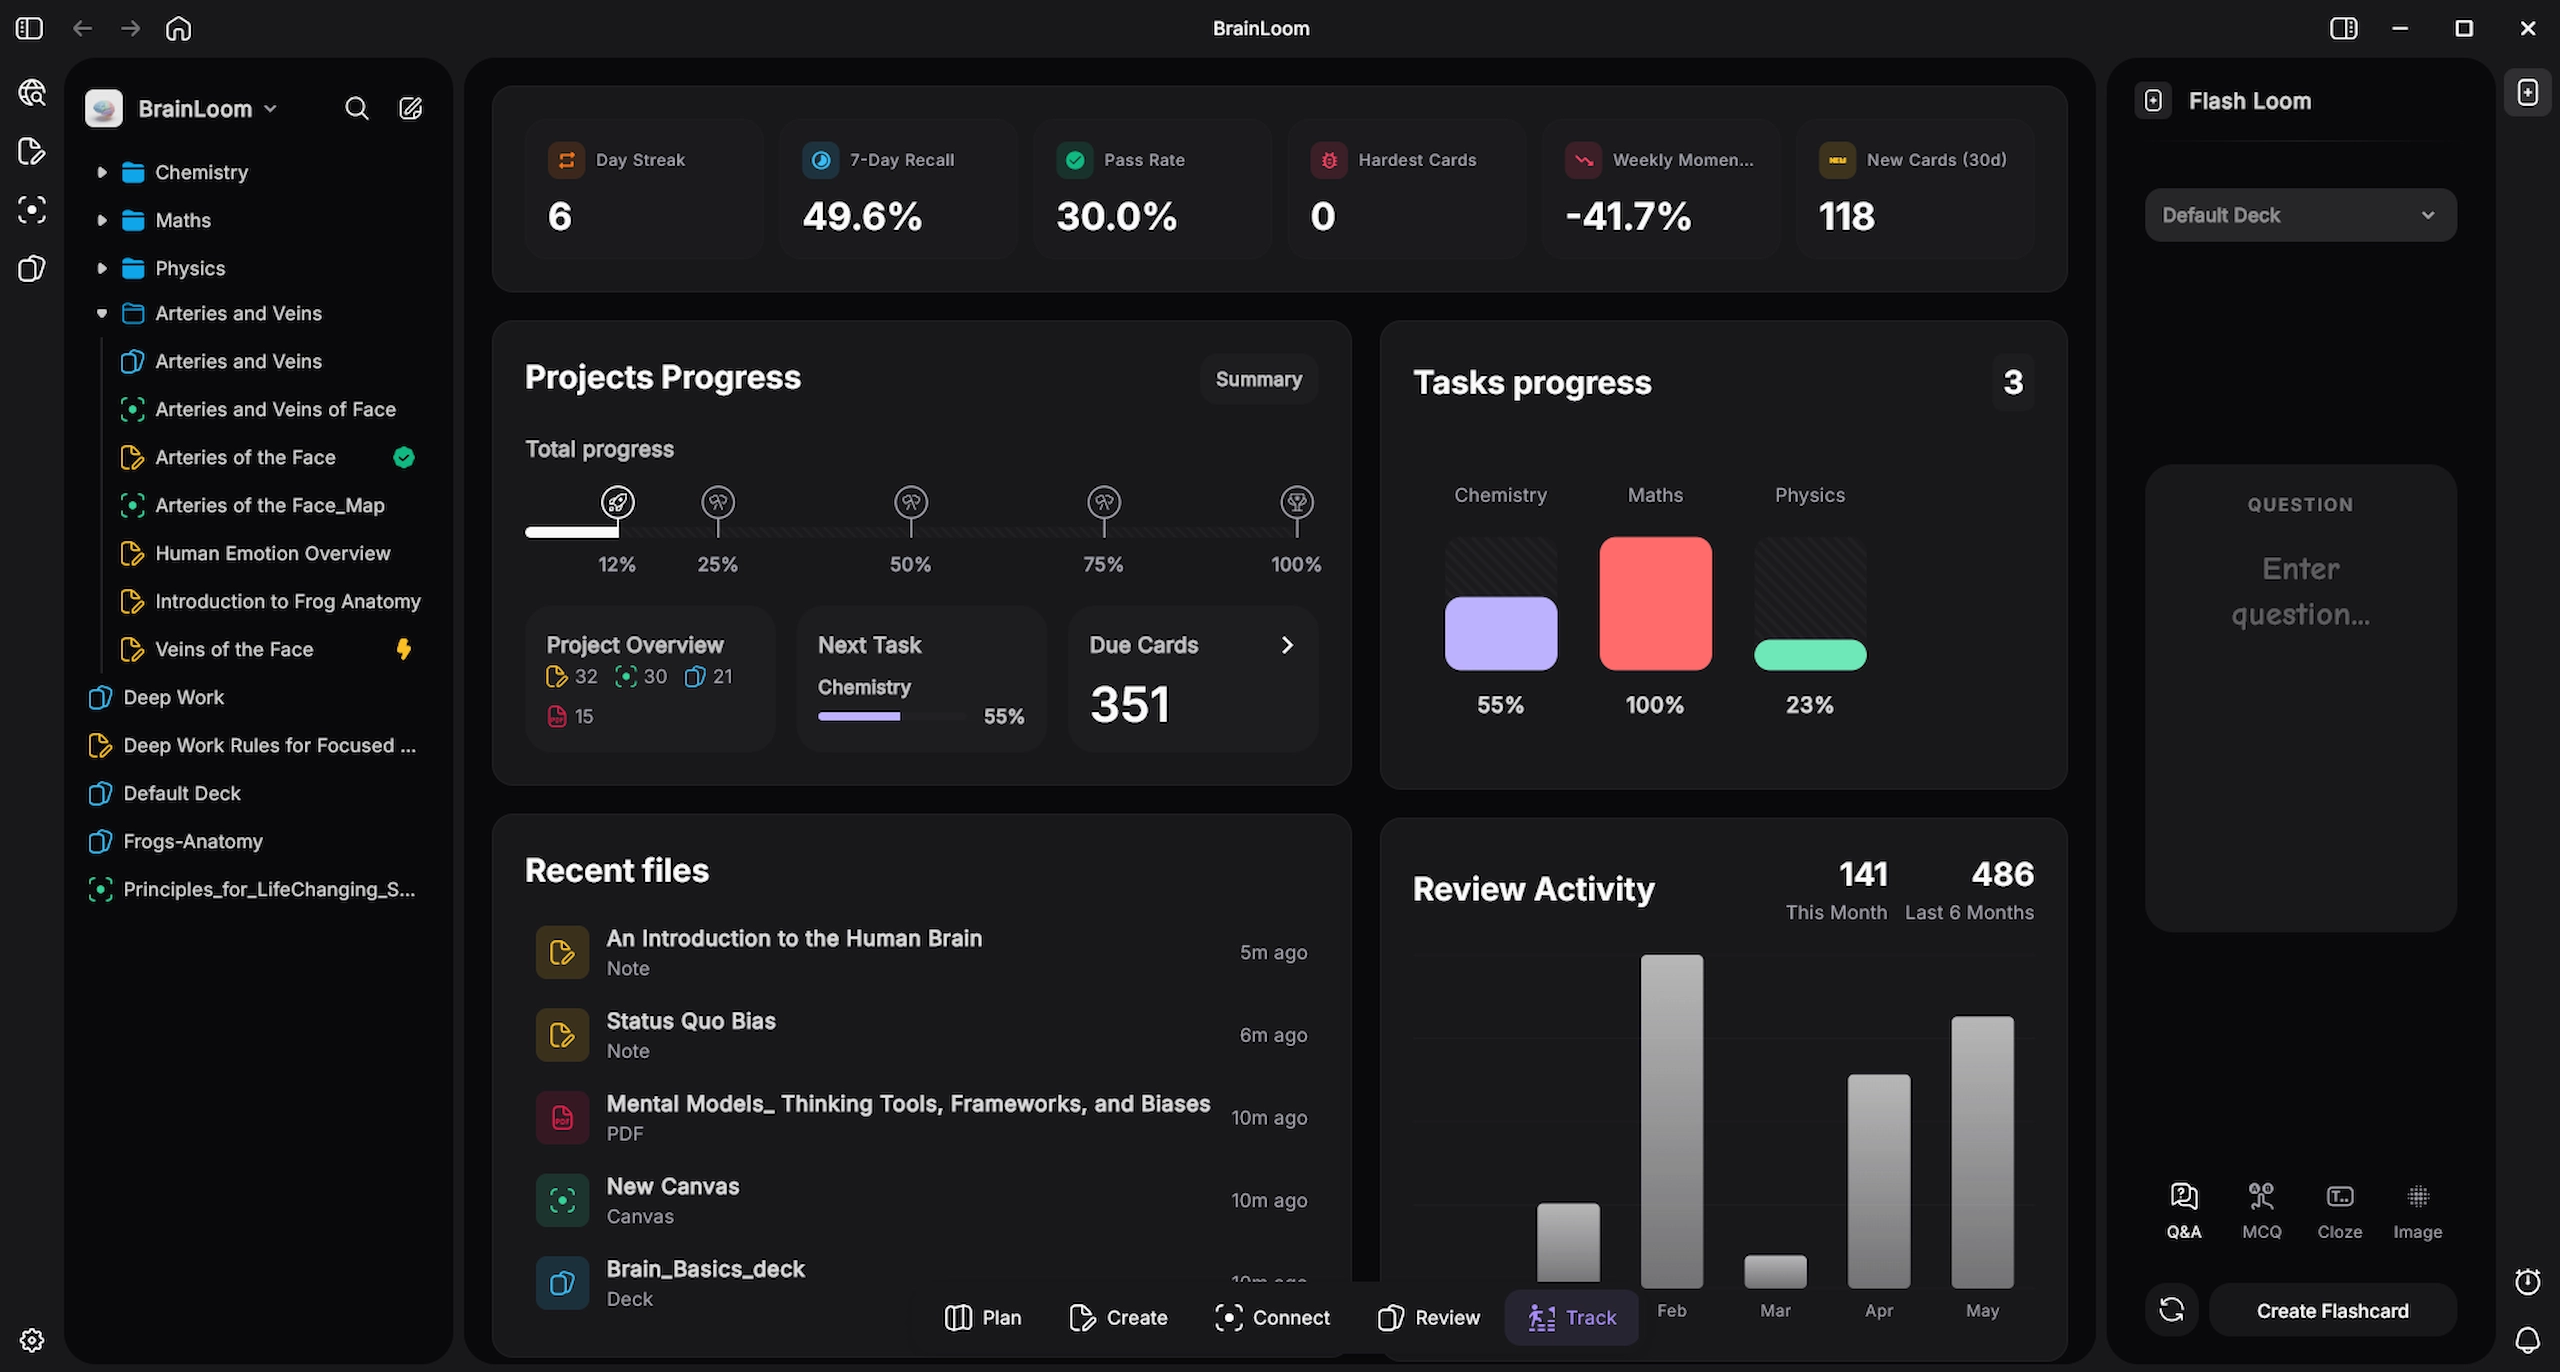Viewport: 2560px width, 1372px height.
Task: Toggle the right panel layout icon
Action: point(2343,28)
